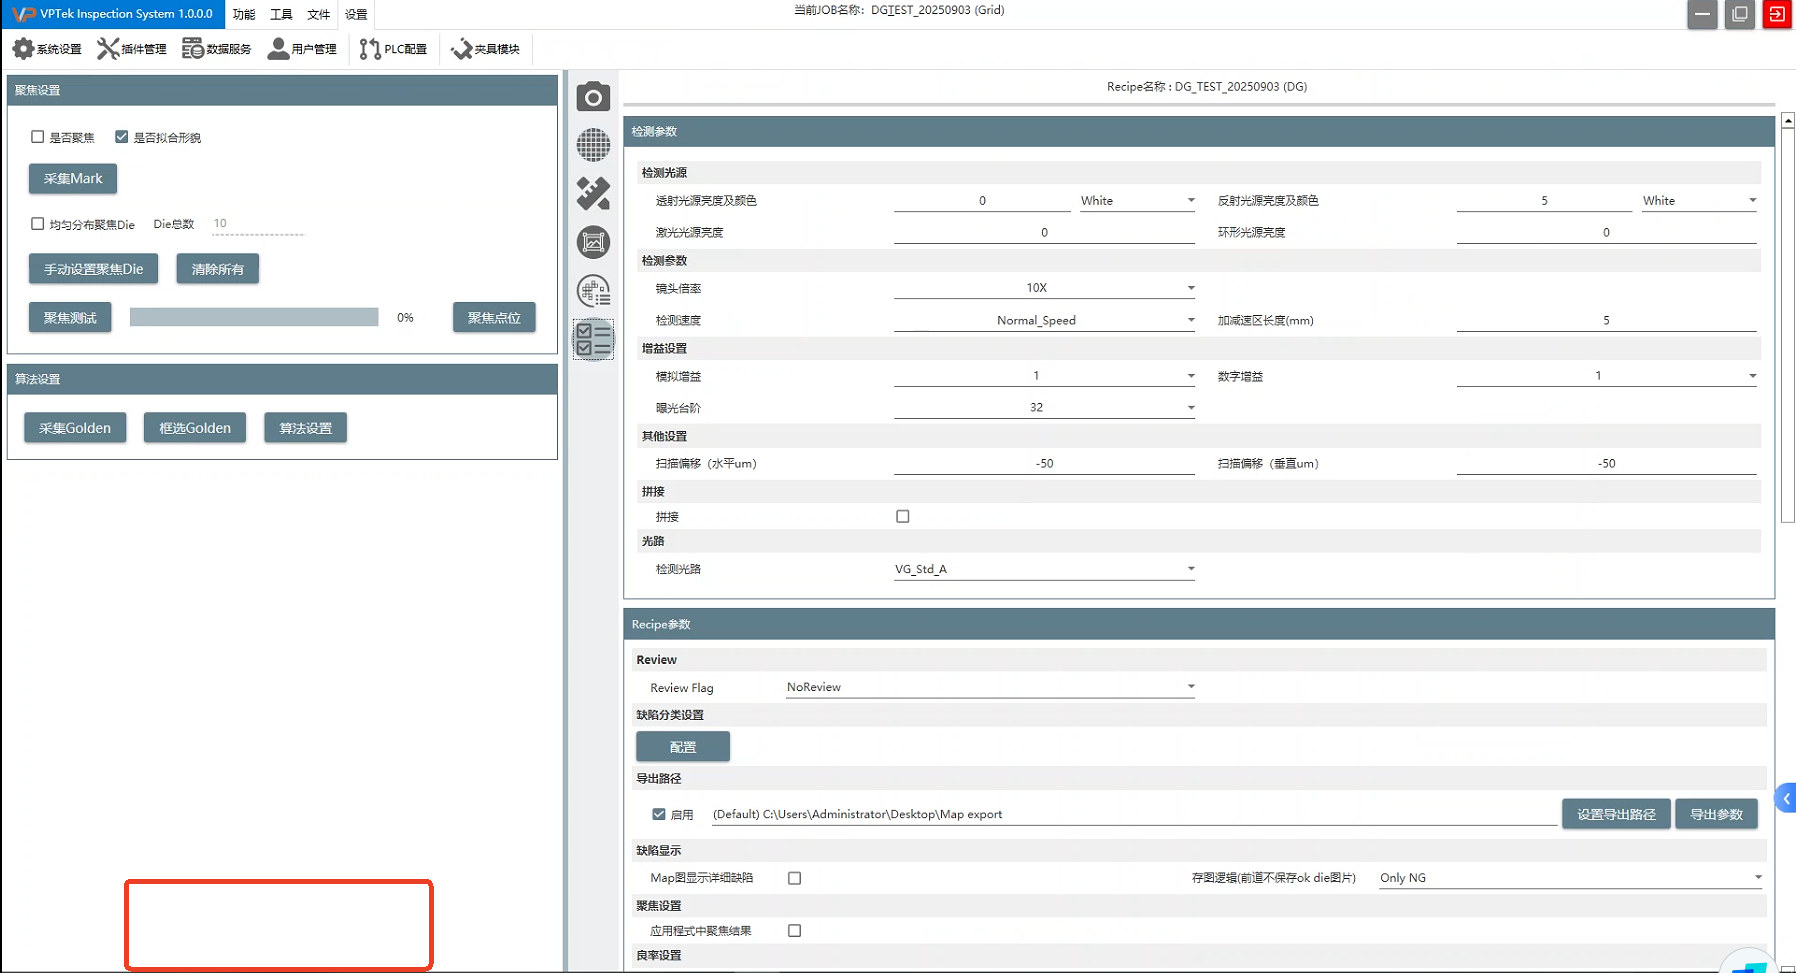The image size is (1796, 973).
Task: Toggle the 拼接 checkbox
Action: point(903,517)
